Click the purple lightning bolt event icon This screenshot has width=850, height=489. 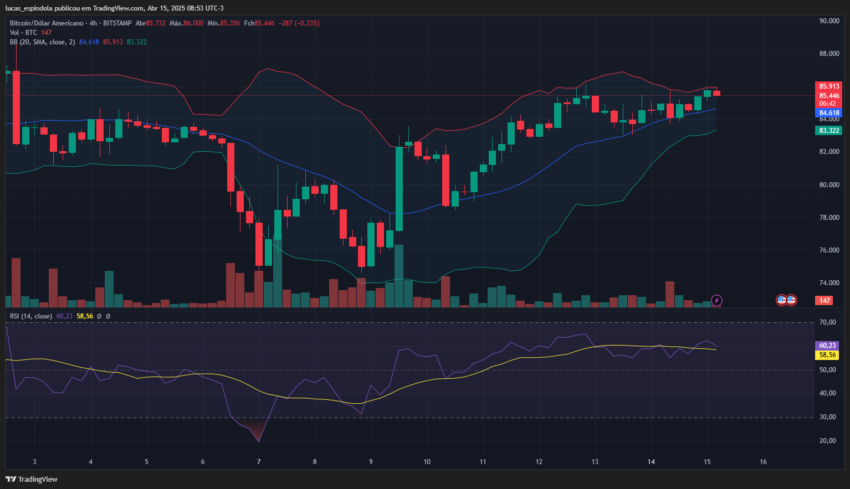[717, 300]
